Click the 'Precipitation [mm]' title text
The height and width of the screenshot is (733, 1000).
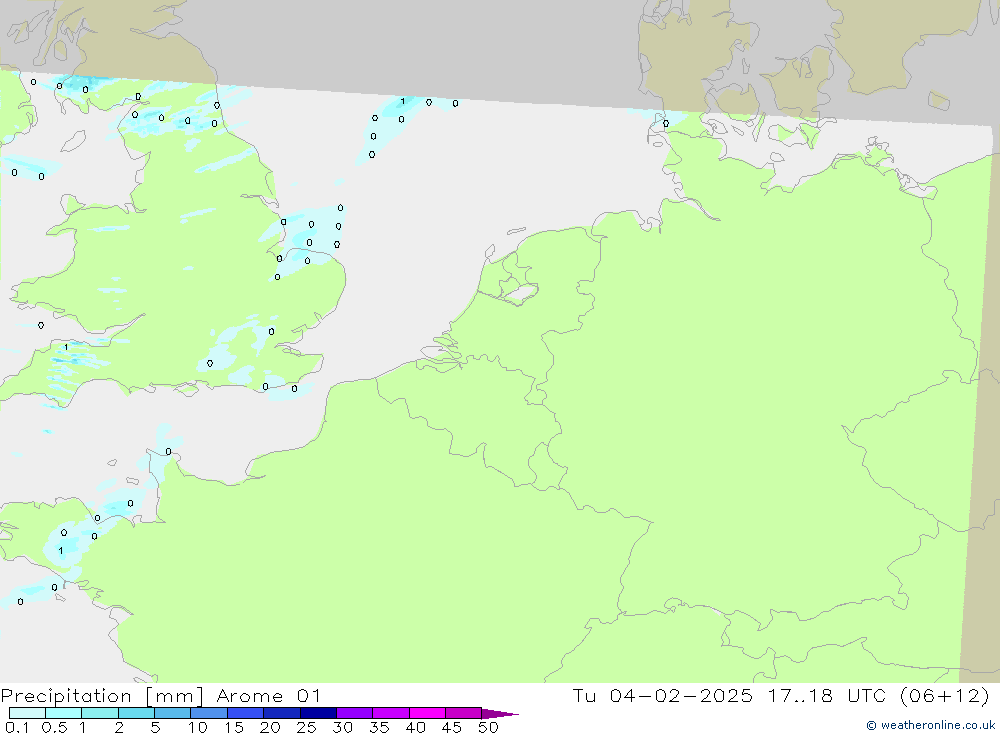[x=102, y=696]
